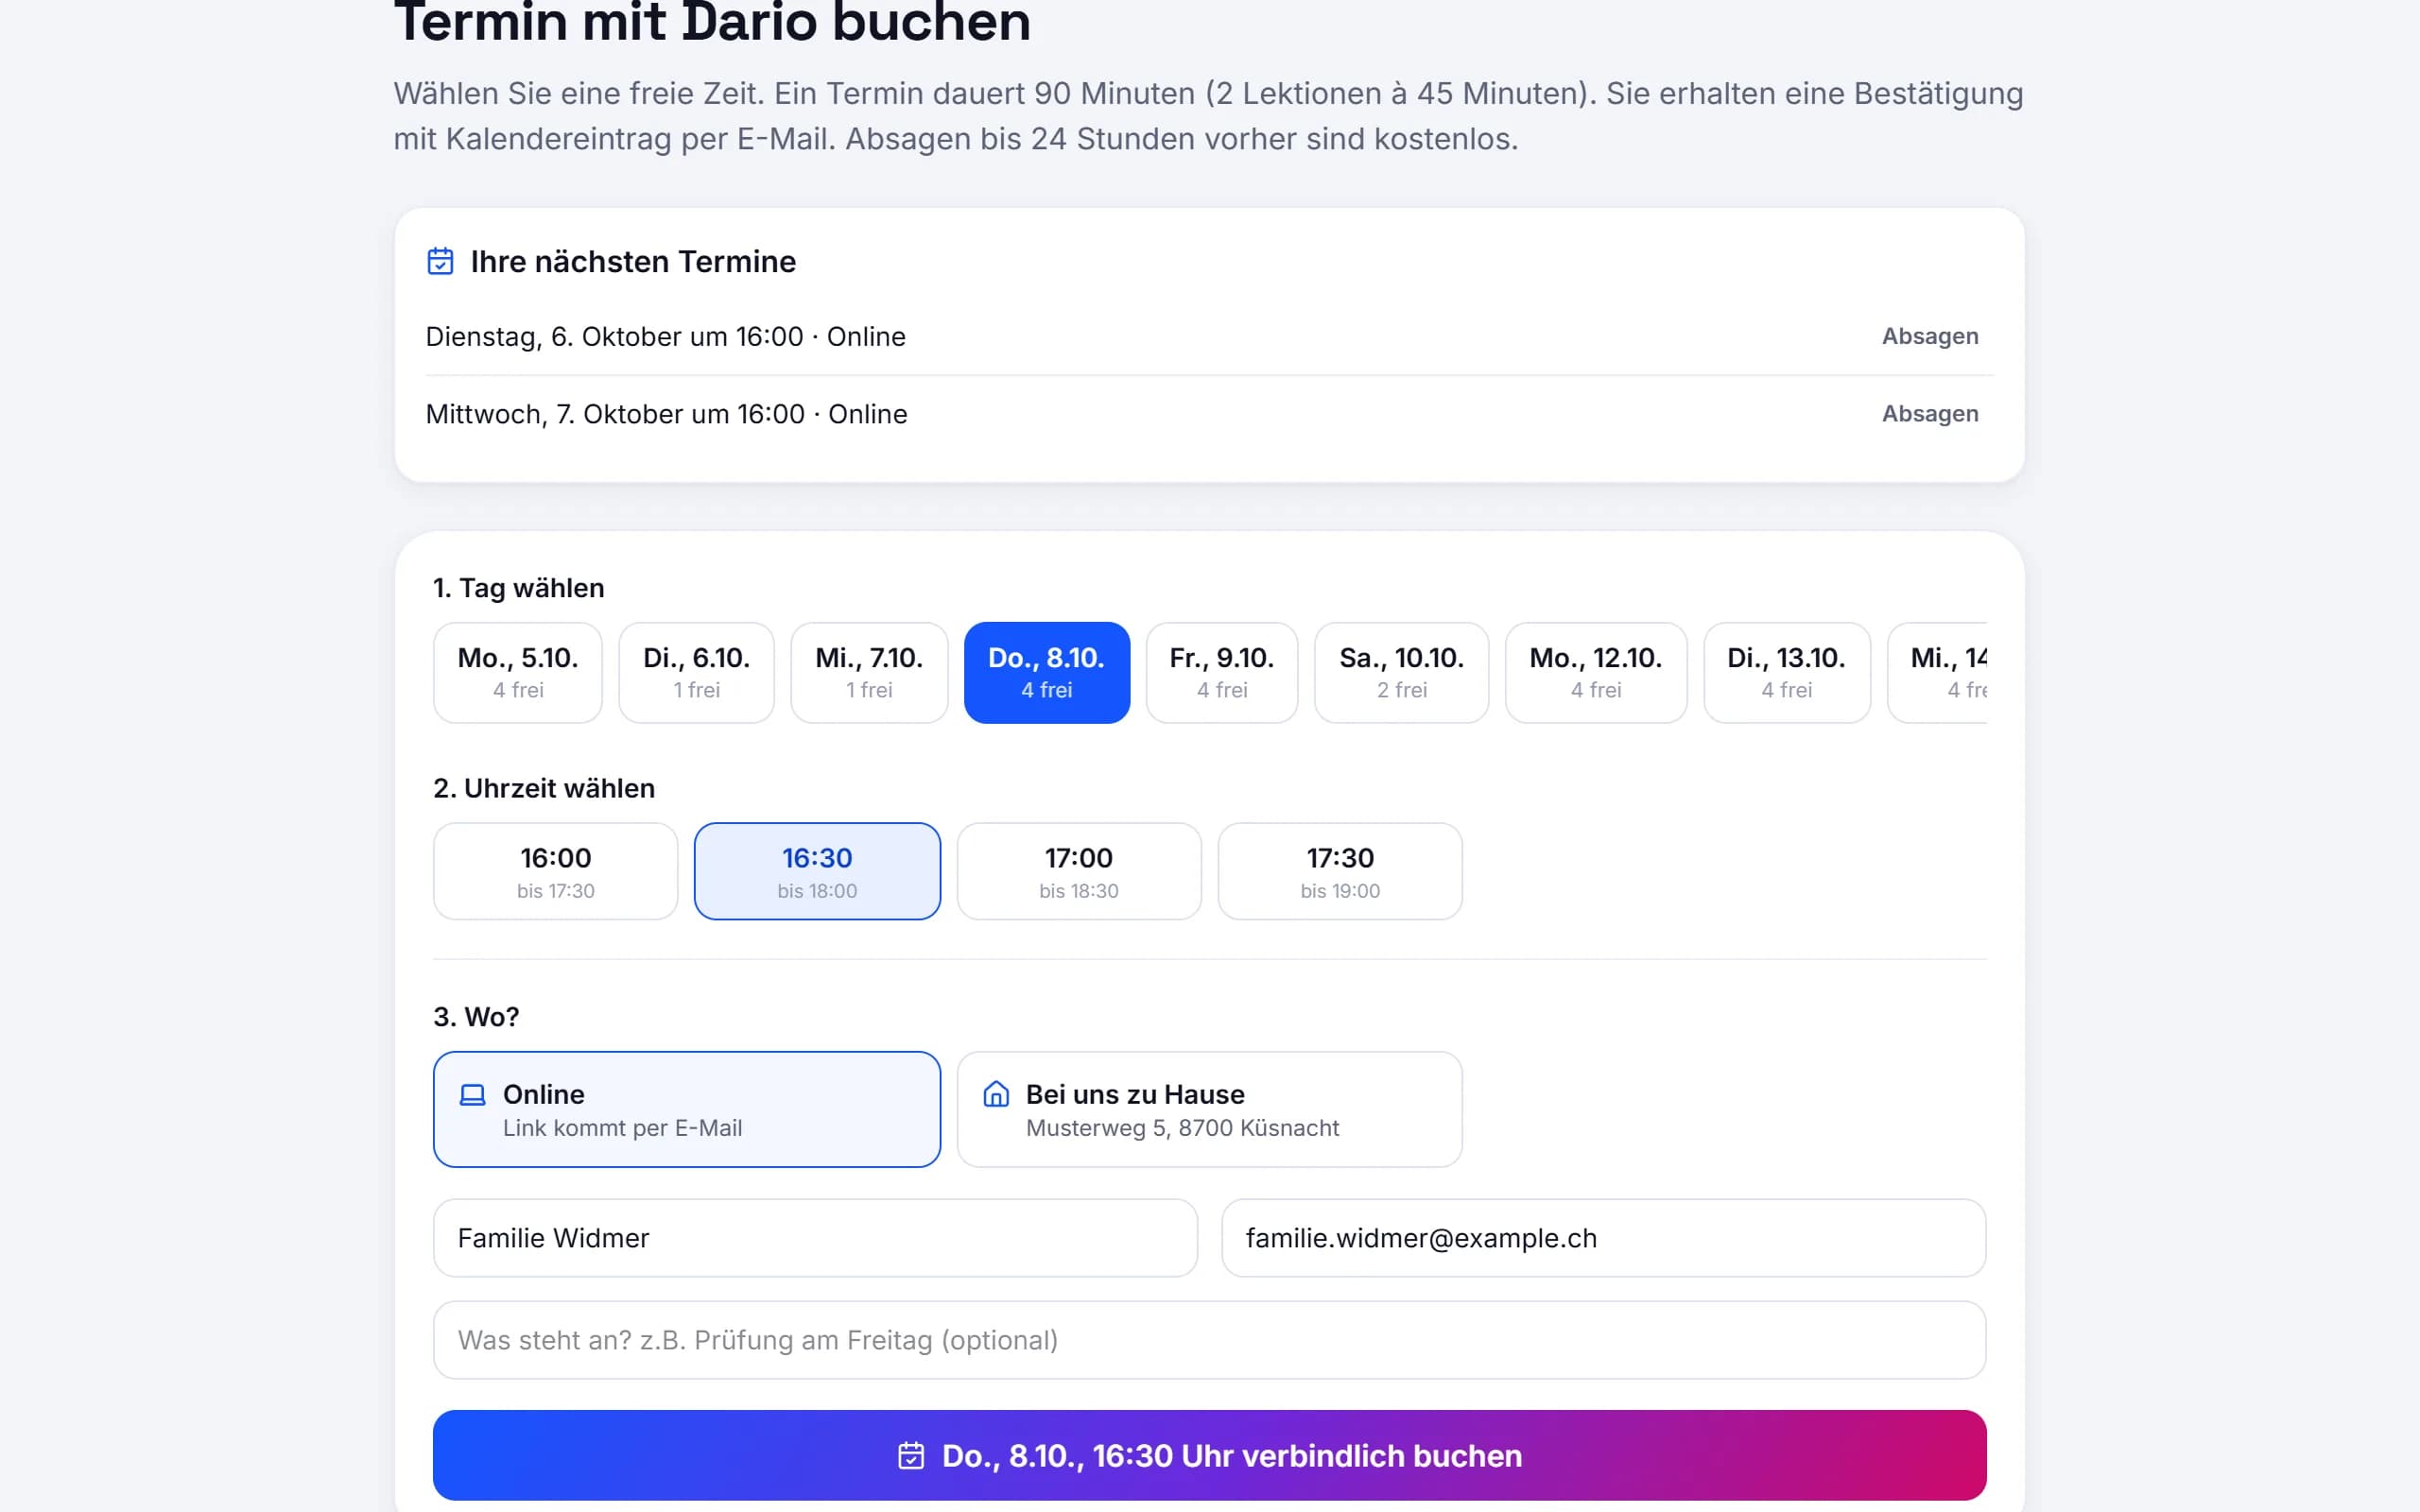Book Do., 8.10., 16:30 Uhr verbindlich
Image resolution: width=2420 pixels, height=1512 pixels.
1209,1455
